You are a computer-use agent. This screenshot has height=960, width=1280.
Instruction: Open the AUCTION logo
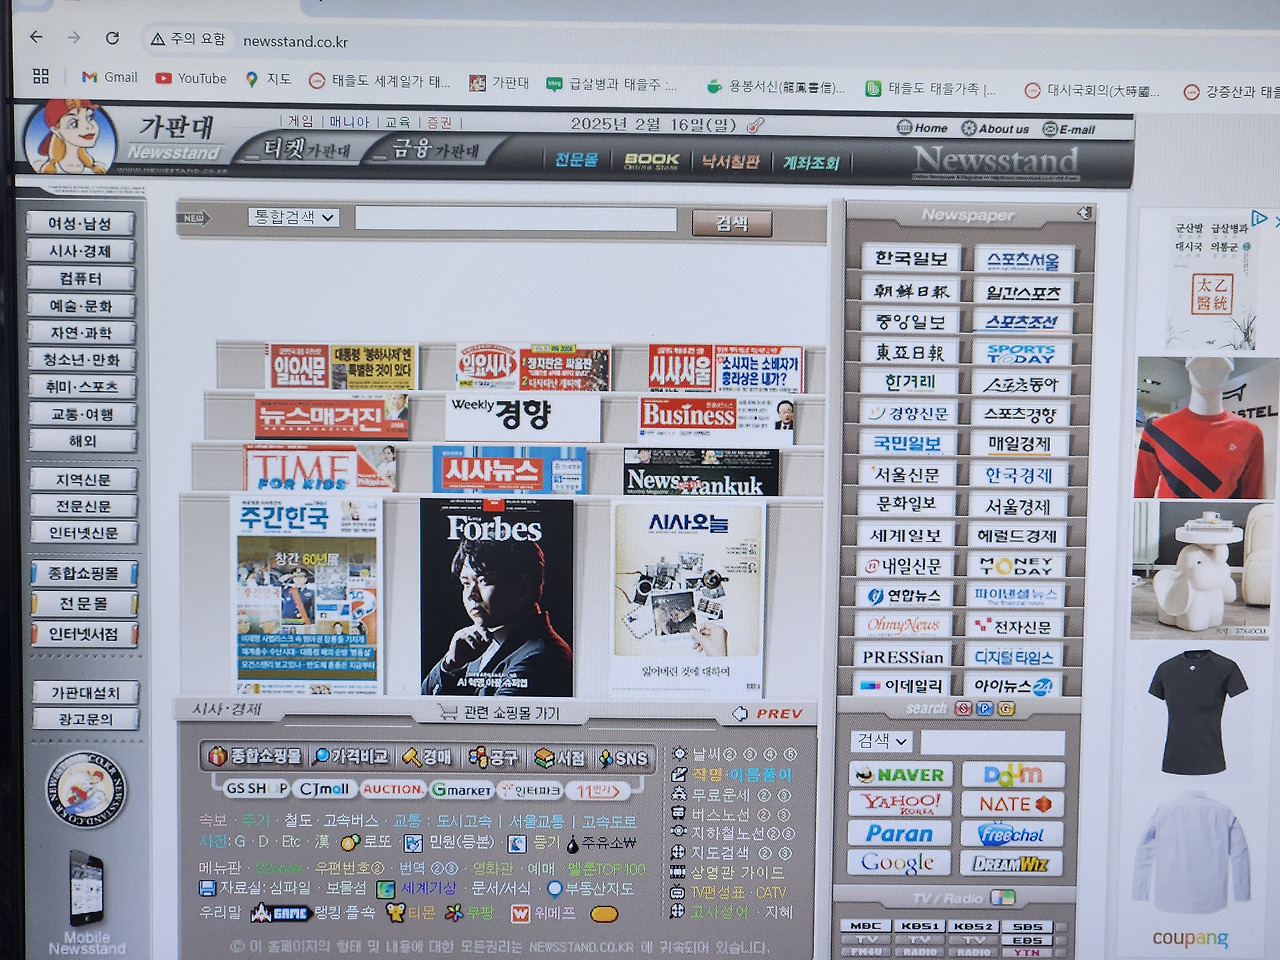[x=392, y=790]
